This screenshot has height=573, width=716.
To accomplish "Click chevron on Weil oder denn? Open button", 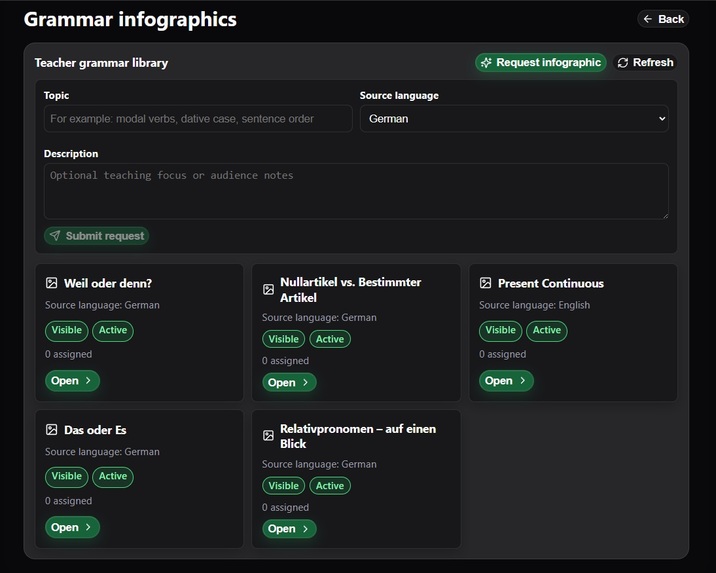I will (88, 380).
